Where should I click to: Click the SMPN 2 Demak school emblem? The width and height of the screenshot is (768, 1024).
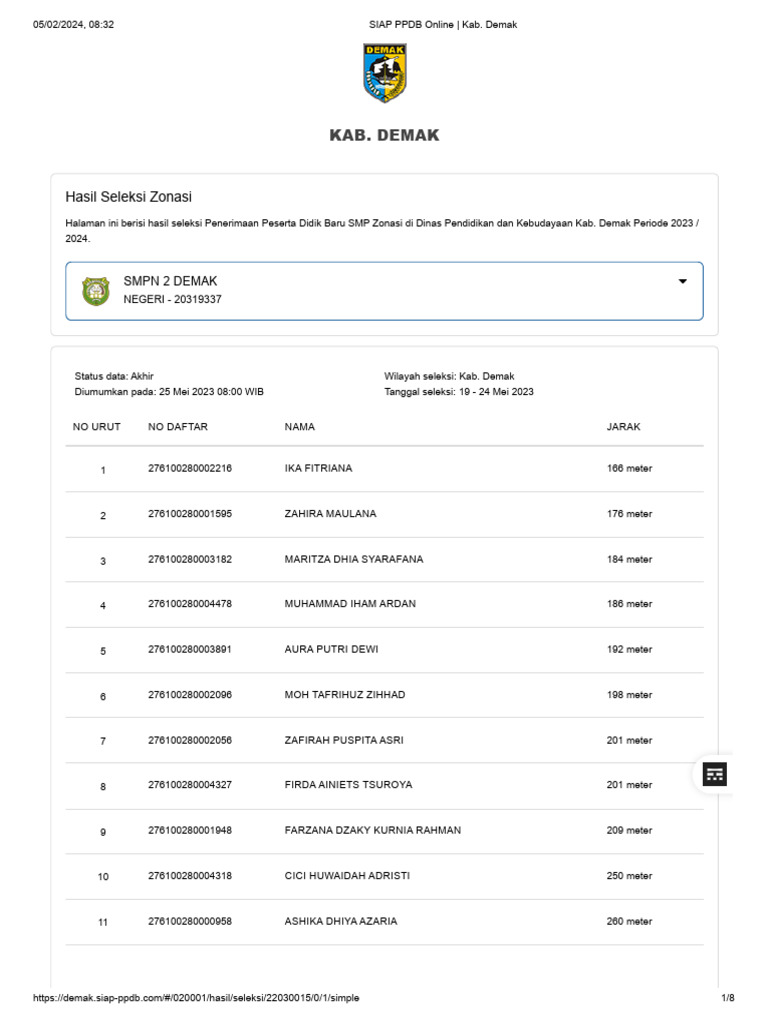click(x=95, y=291)
